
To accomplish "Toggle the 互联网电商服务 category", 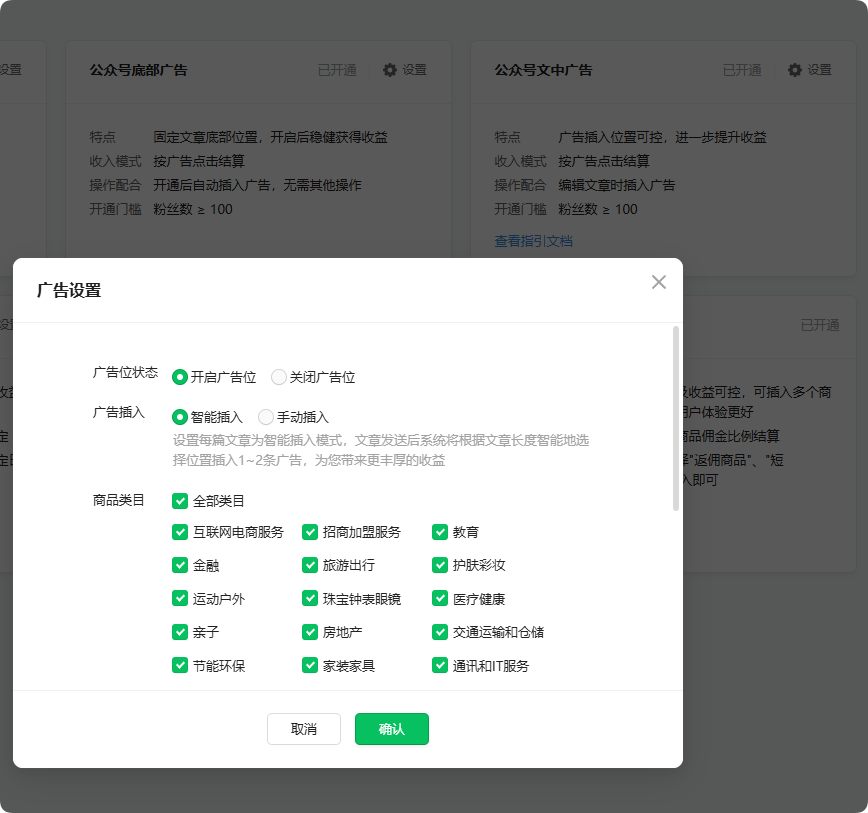I will [181, 532].
